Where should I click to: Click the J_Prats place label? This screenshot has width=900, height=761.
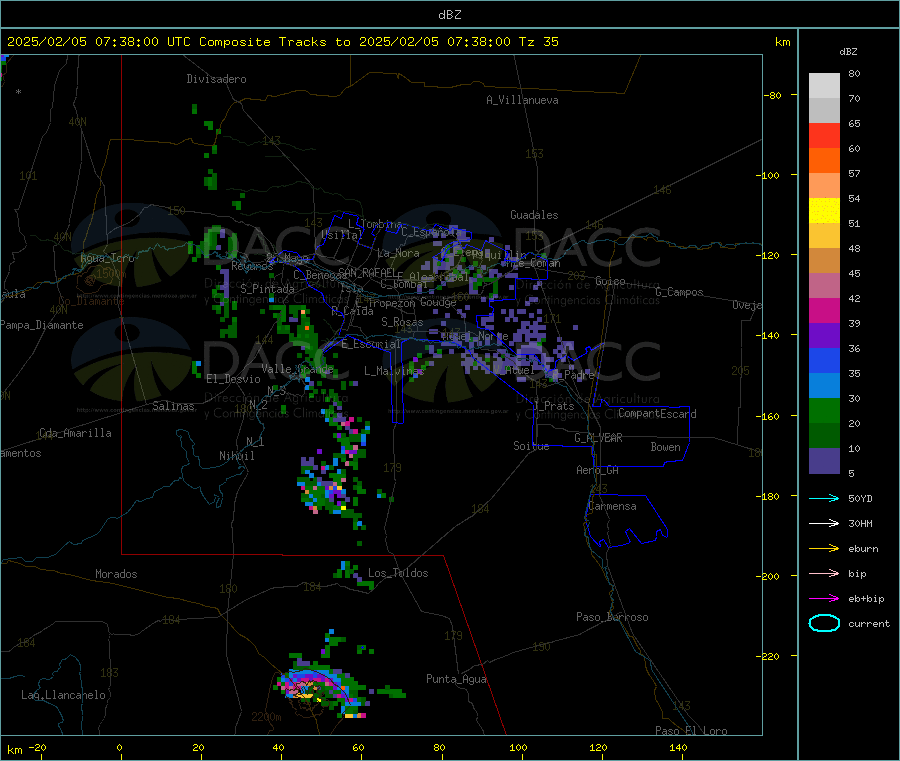pyautogui.click(x=554, y=406)
